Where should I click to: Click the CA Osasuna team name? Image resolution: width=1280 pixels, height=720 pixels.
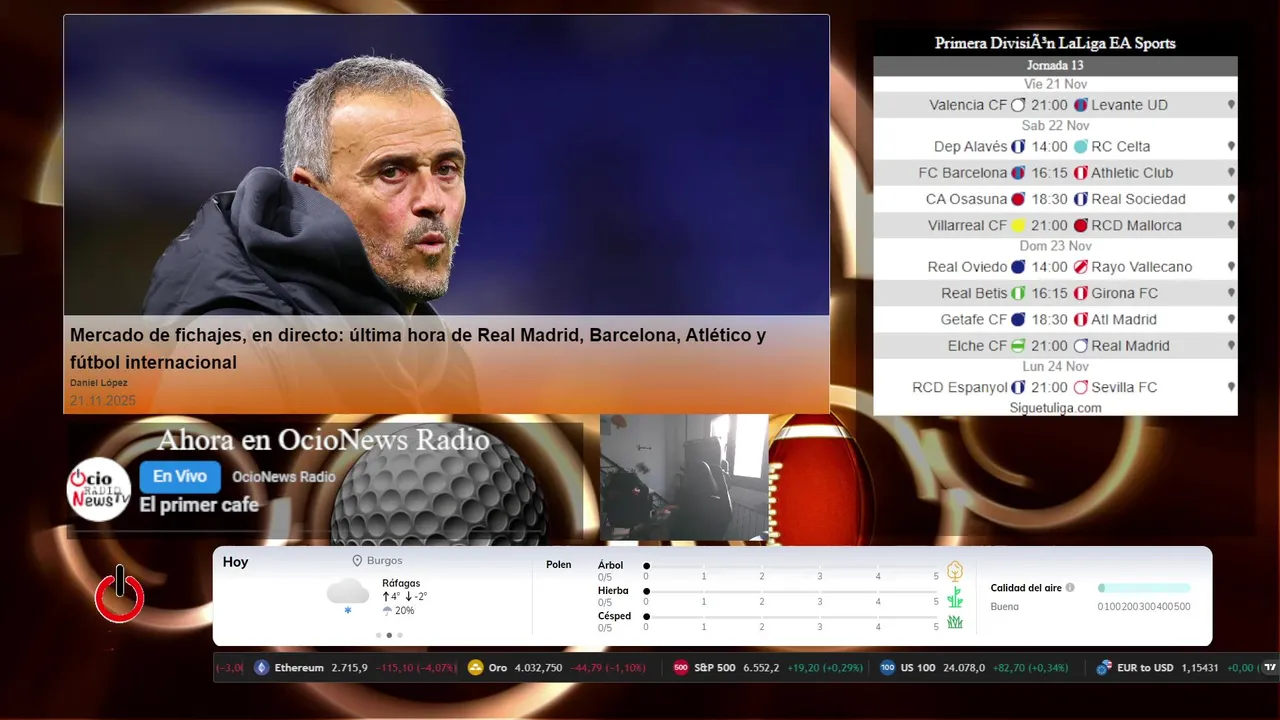(966, 199)
